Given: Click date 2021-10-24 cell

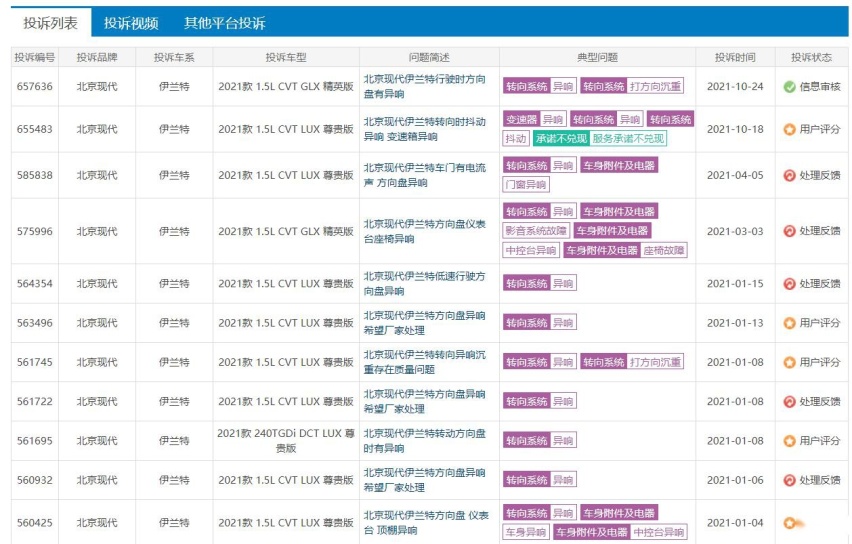Looking at the screenshot, I should click(735, 86).
